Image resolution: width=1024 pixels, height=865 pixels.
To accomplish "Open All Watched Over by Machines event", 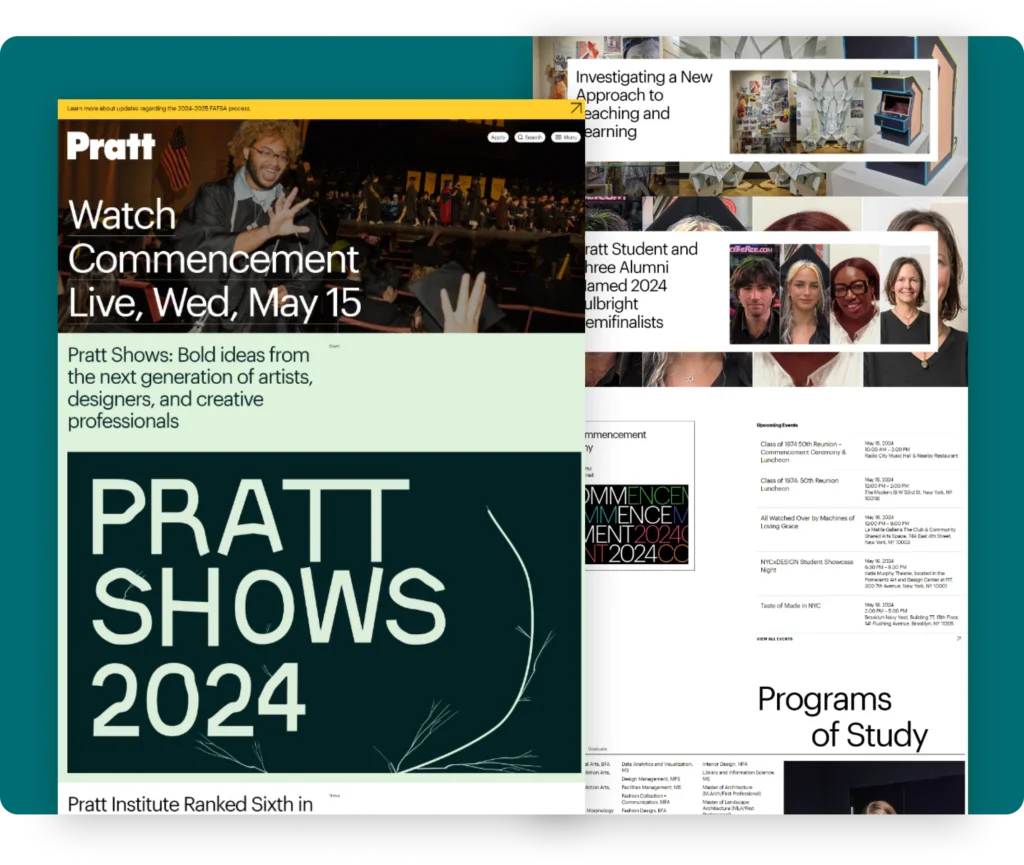I will [x=807, y=522].
